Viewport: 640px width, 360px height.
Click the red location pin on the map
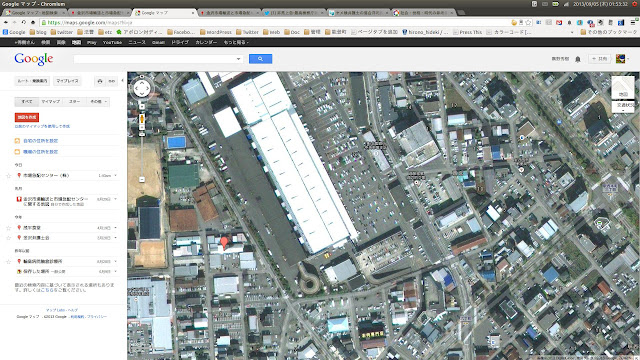pos(224,242)
